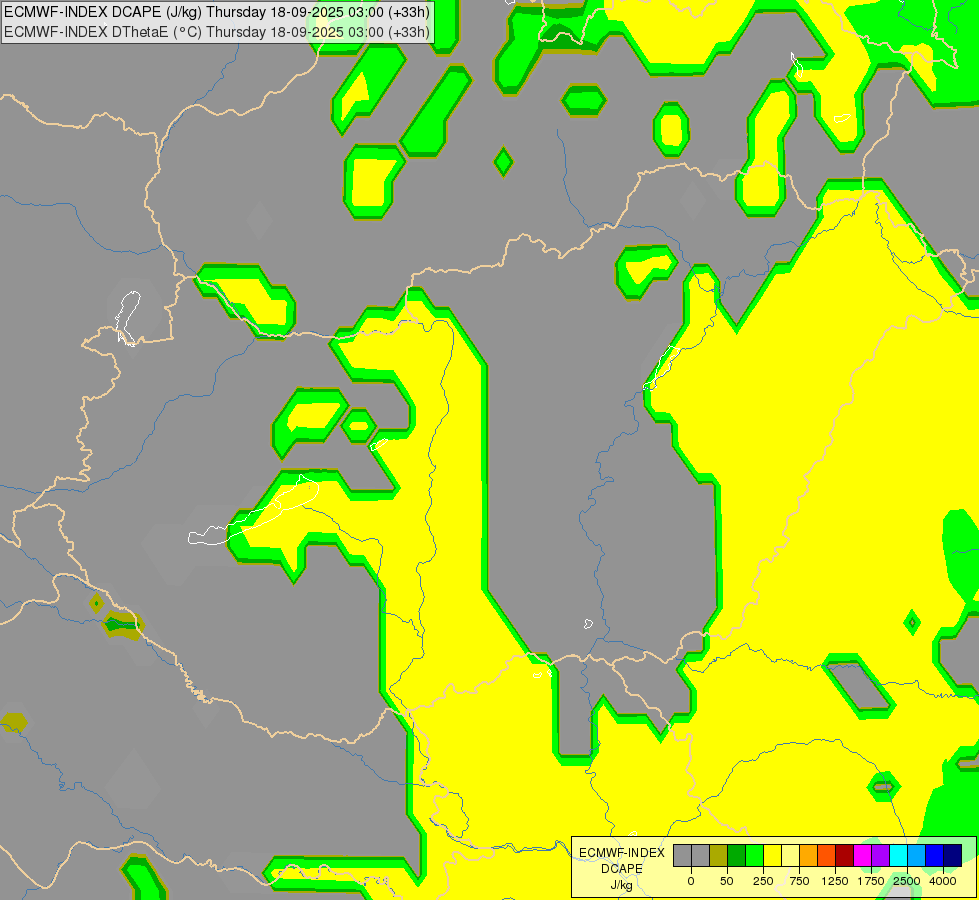Click the dark green swatch in the legend
Viewport: 979px width, 900px height.
coord(737,855)
